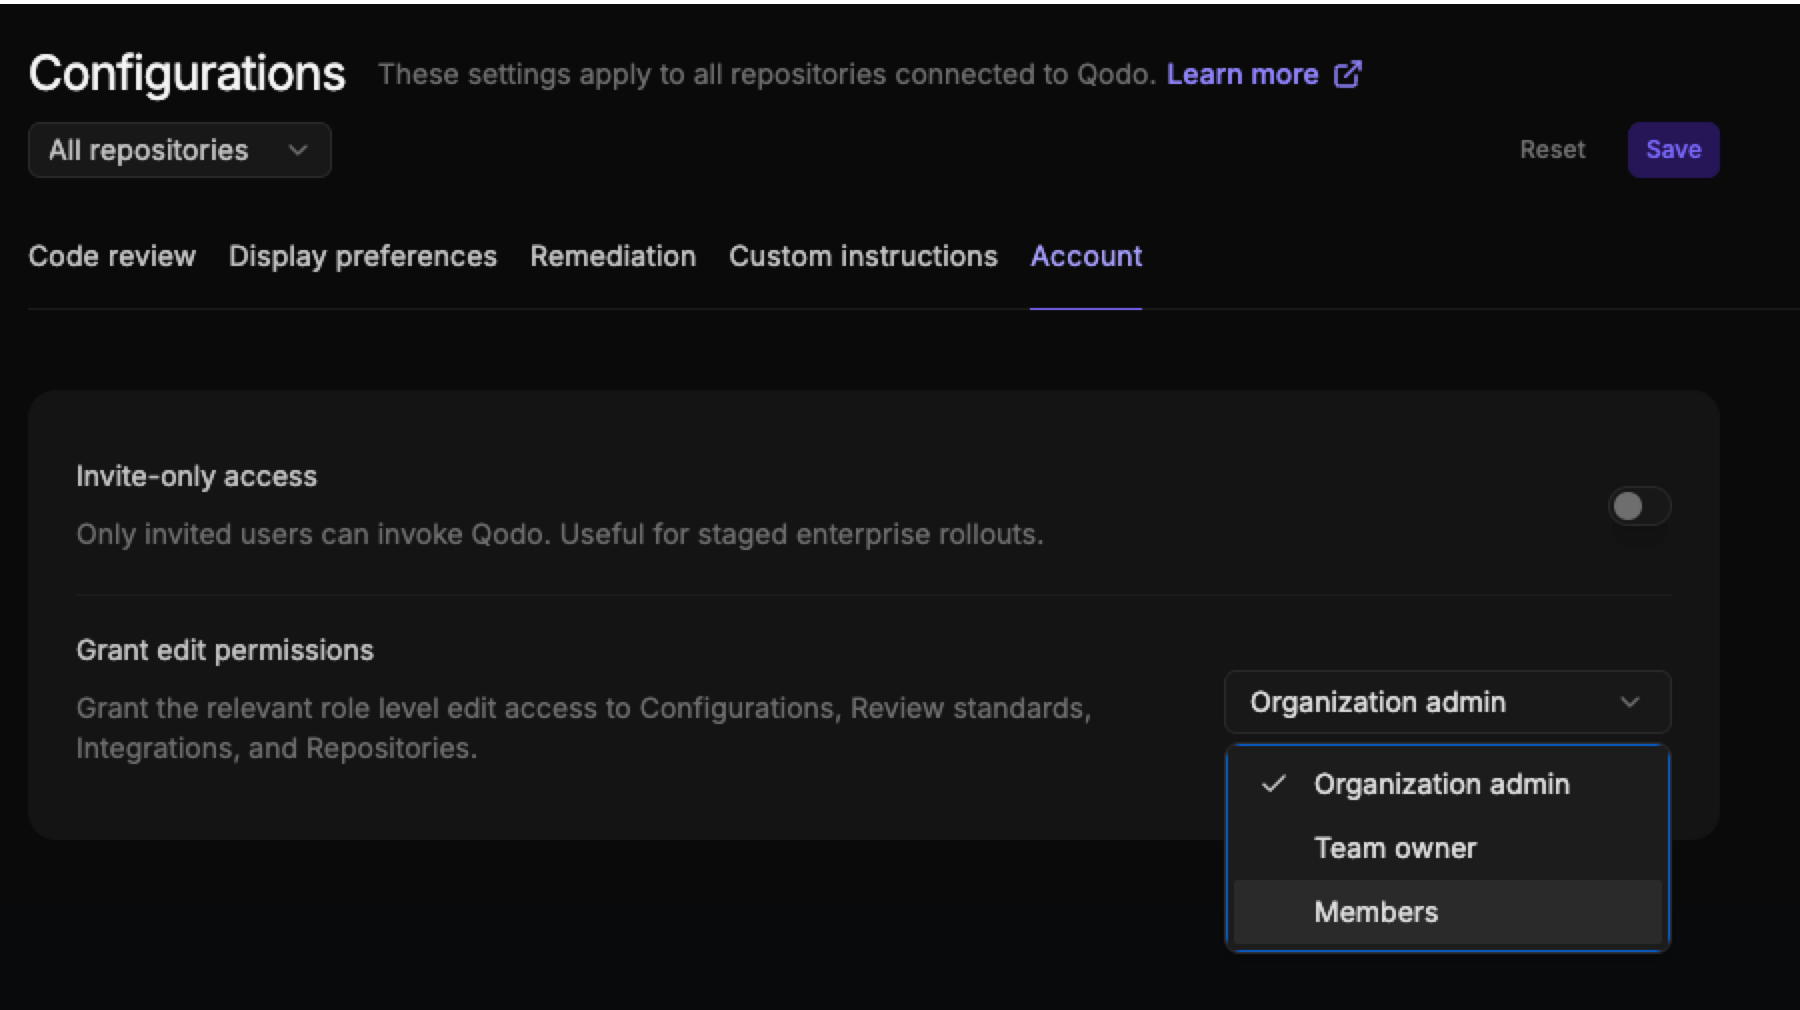The image size is (1800, 1010).
Task: Click the Invite-only access label
Action: (x=197, y=476)
